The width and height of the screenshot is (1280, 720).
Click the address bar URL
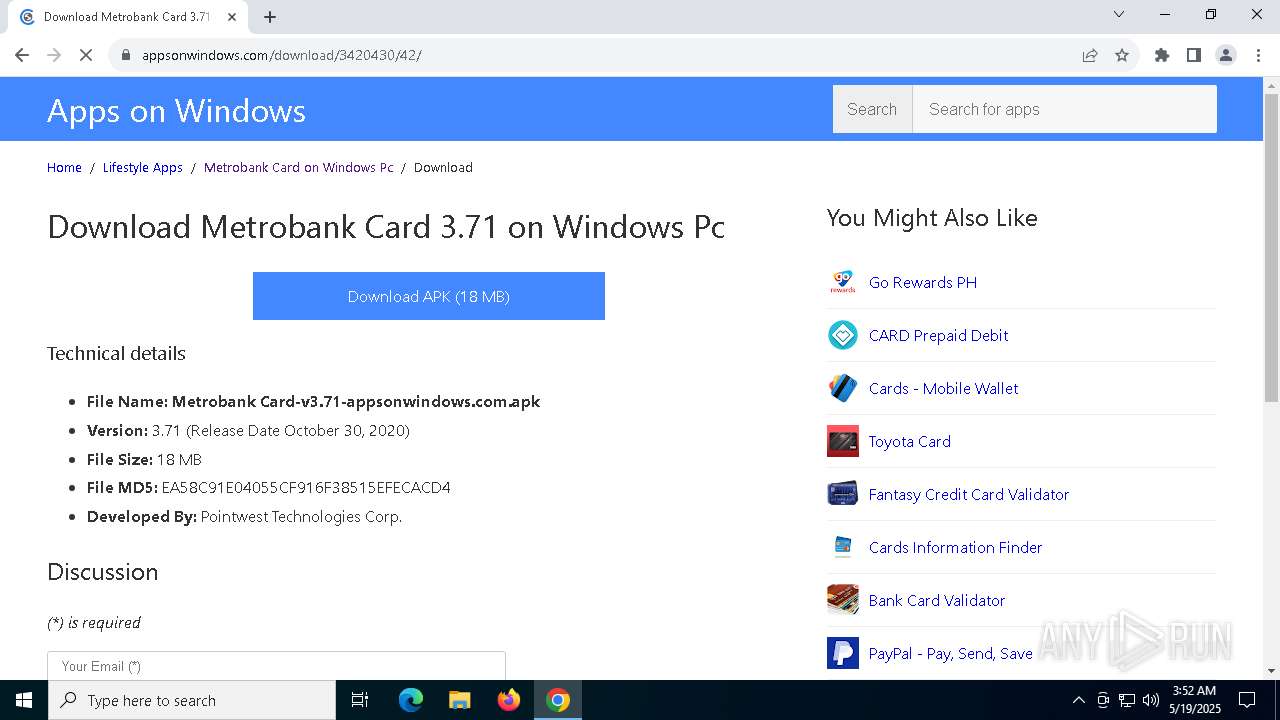(281, 55)
